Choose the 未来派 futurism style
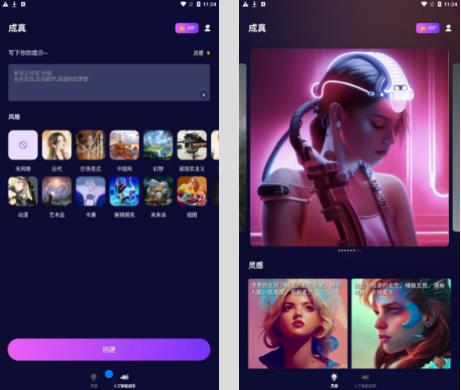Image resolution: width=461 pixels, height=390 pixels. point(158,191)
